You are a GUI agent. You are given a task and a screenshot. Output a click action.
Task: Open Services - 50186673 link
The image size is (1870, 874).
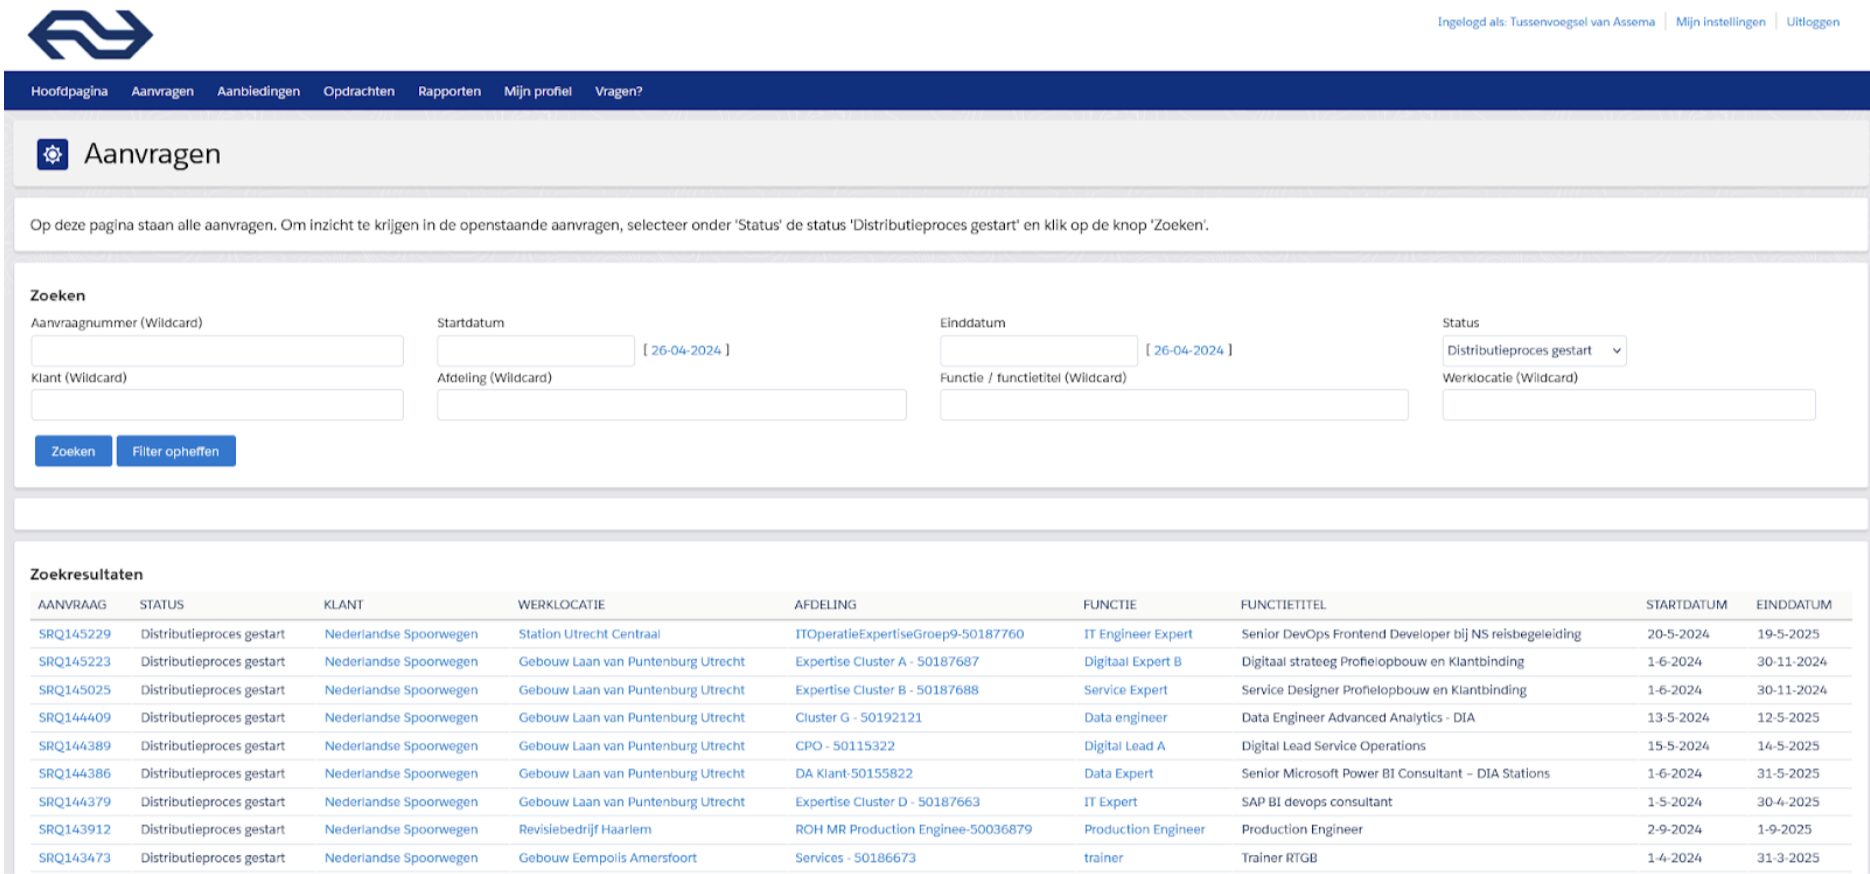[x=855, y=858]
